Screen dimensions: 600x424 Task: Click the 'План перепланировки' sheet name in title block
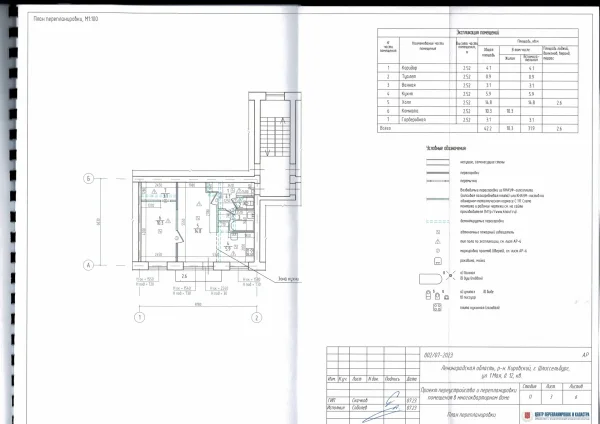click(x=471, y=414)
